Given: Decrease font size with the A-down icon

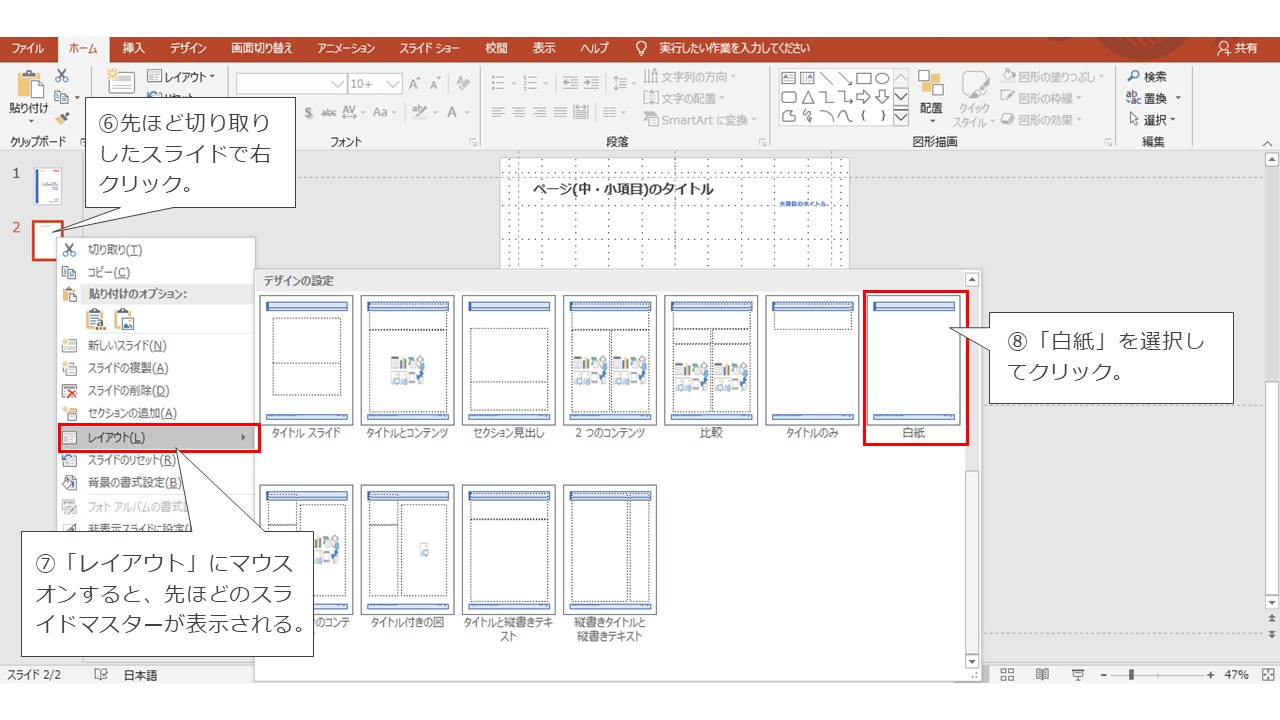Looking at the screenshot, I should pos(438,84).
